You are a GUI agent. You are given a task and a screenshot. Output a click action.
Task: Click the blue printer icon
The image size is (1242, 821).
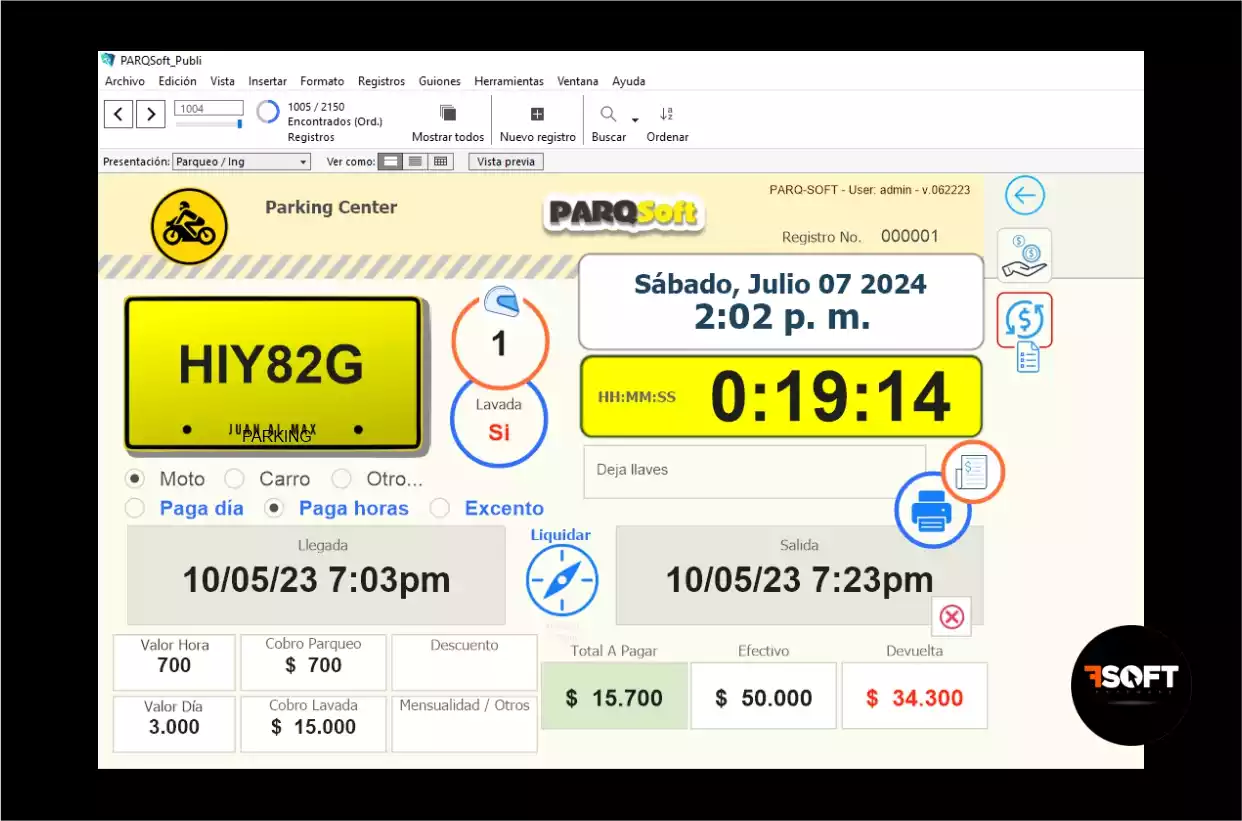932,510
